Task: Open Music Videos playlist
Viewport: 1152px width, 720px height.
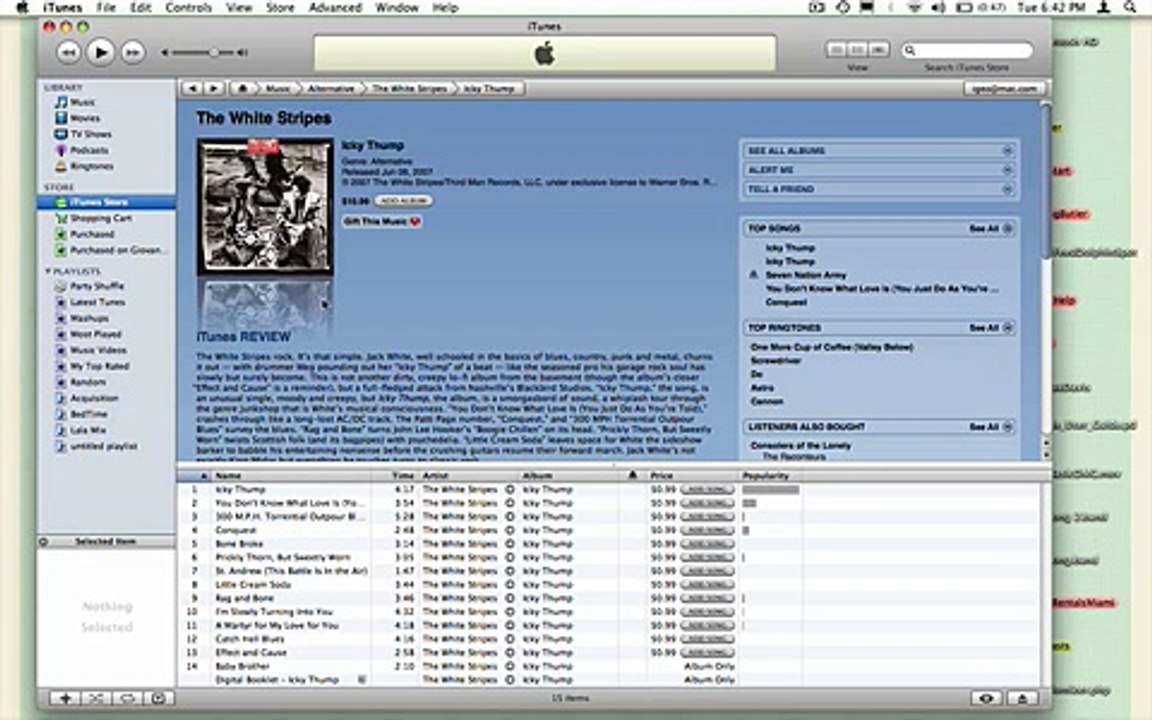Action: 98,350
